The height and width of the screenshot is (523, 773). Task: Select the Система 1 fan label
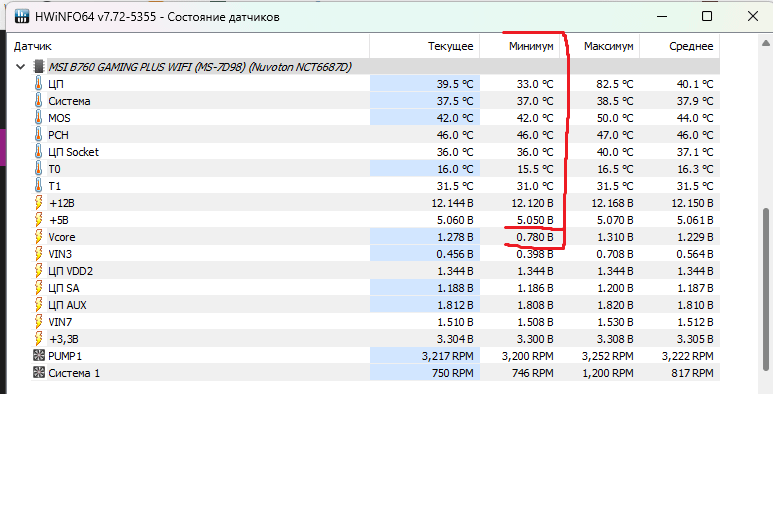tap(74, 373)
